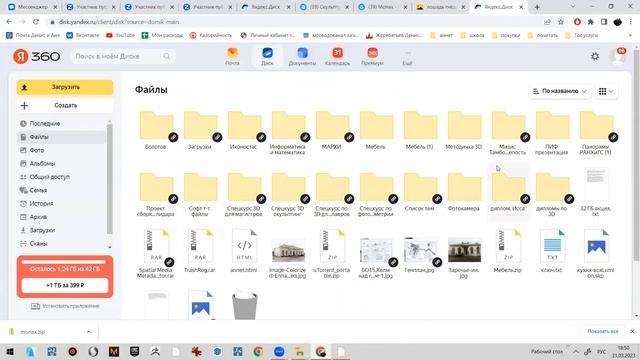The image size is (640, 360).
Task: Open the Вконтакте bookmark
Action: click(83, 36)
